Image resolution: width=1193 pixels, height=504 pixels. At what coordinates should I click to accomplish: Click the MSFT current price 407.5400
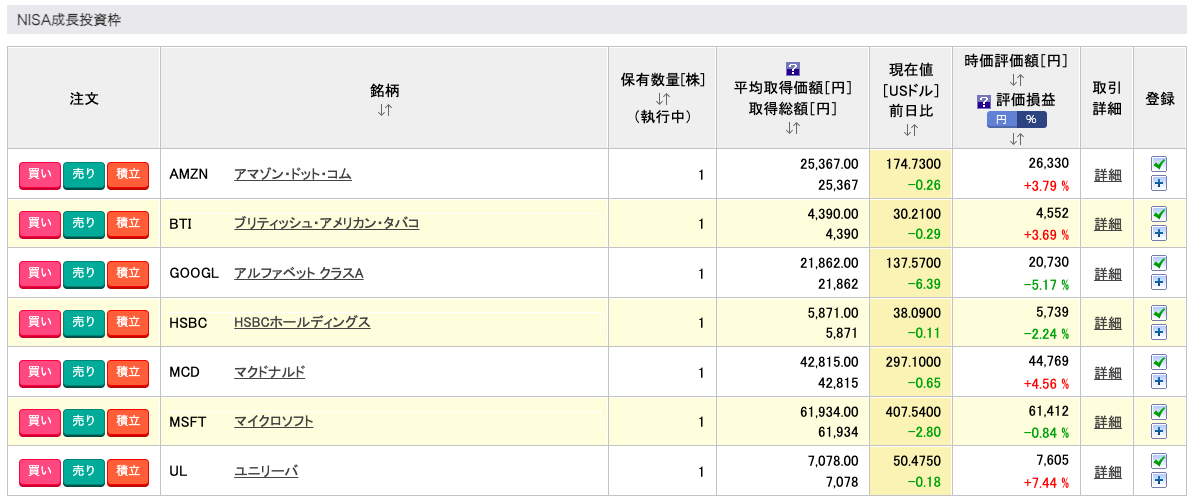click(913, 412)
